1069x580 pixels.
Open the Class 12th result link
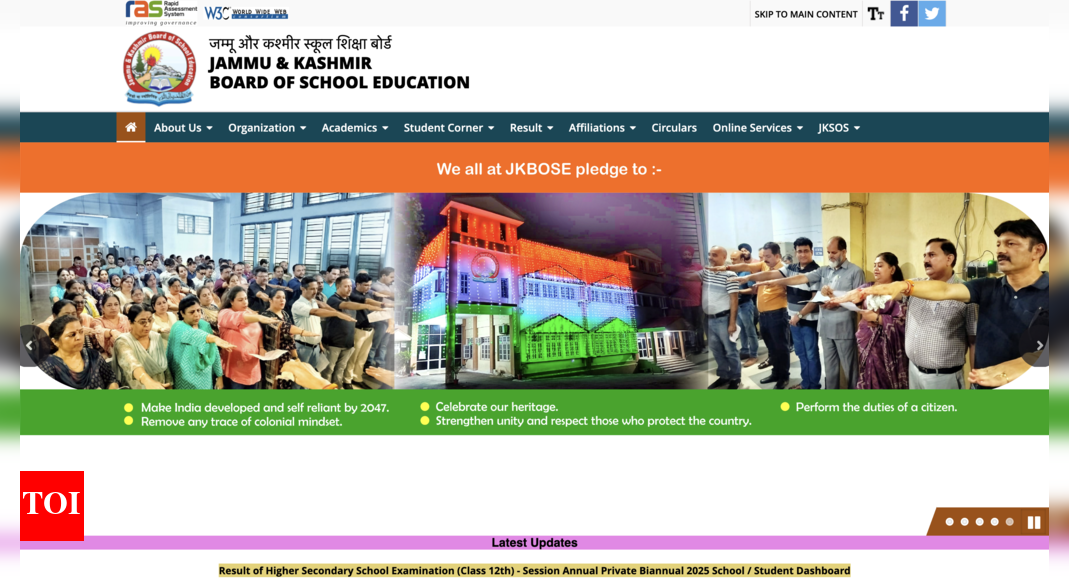point(534,570)
